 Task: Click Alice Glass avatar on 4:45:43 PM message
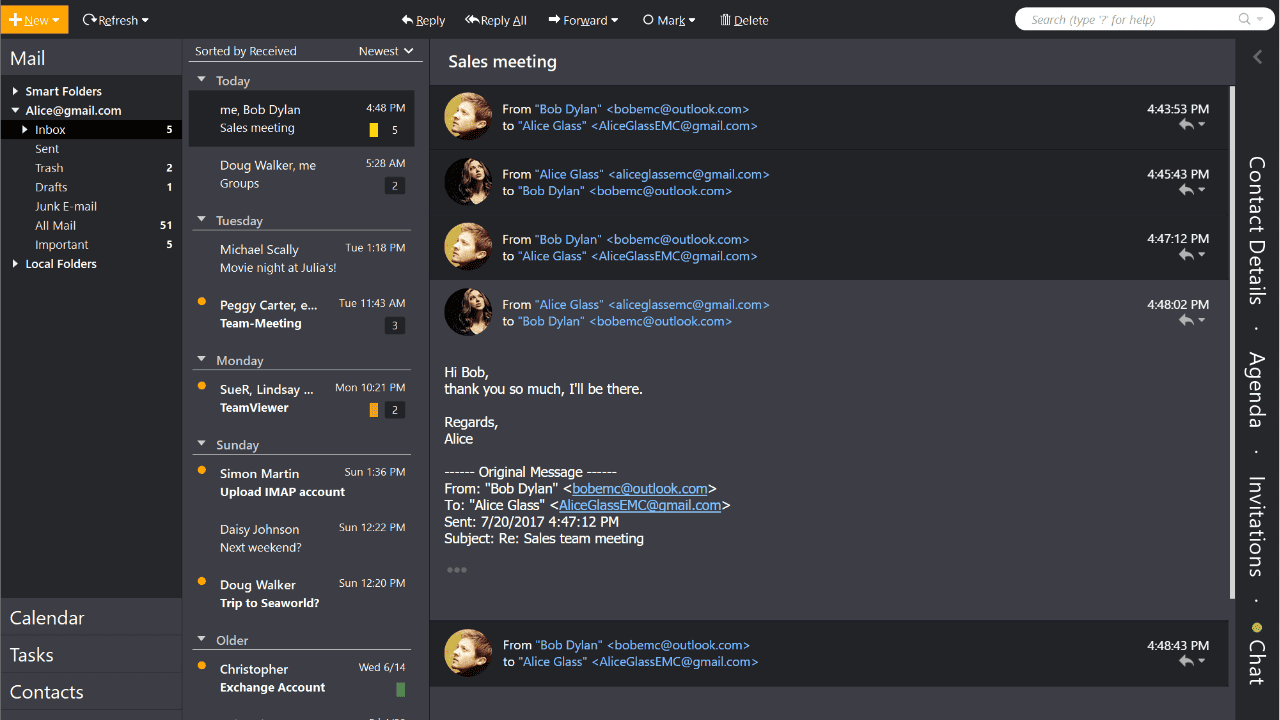tap(468, 182)
